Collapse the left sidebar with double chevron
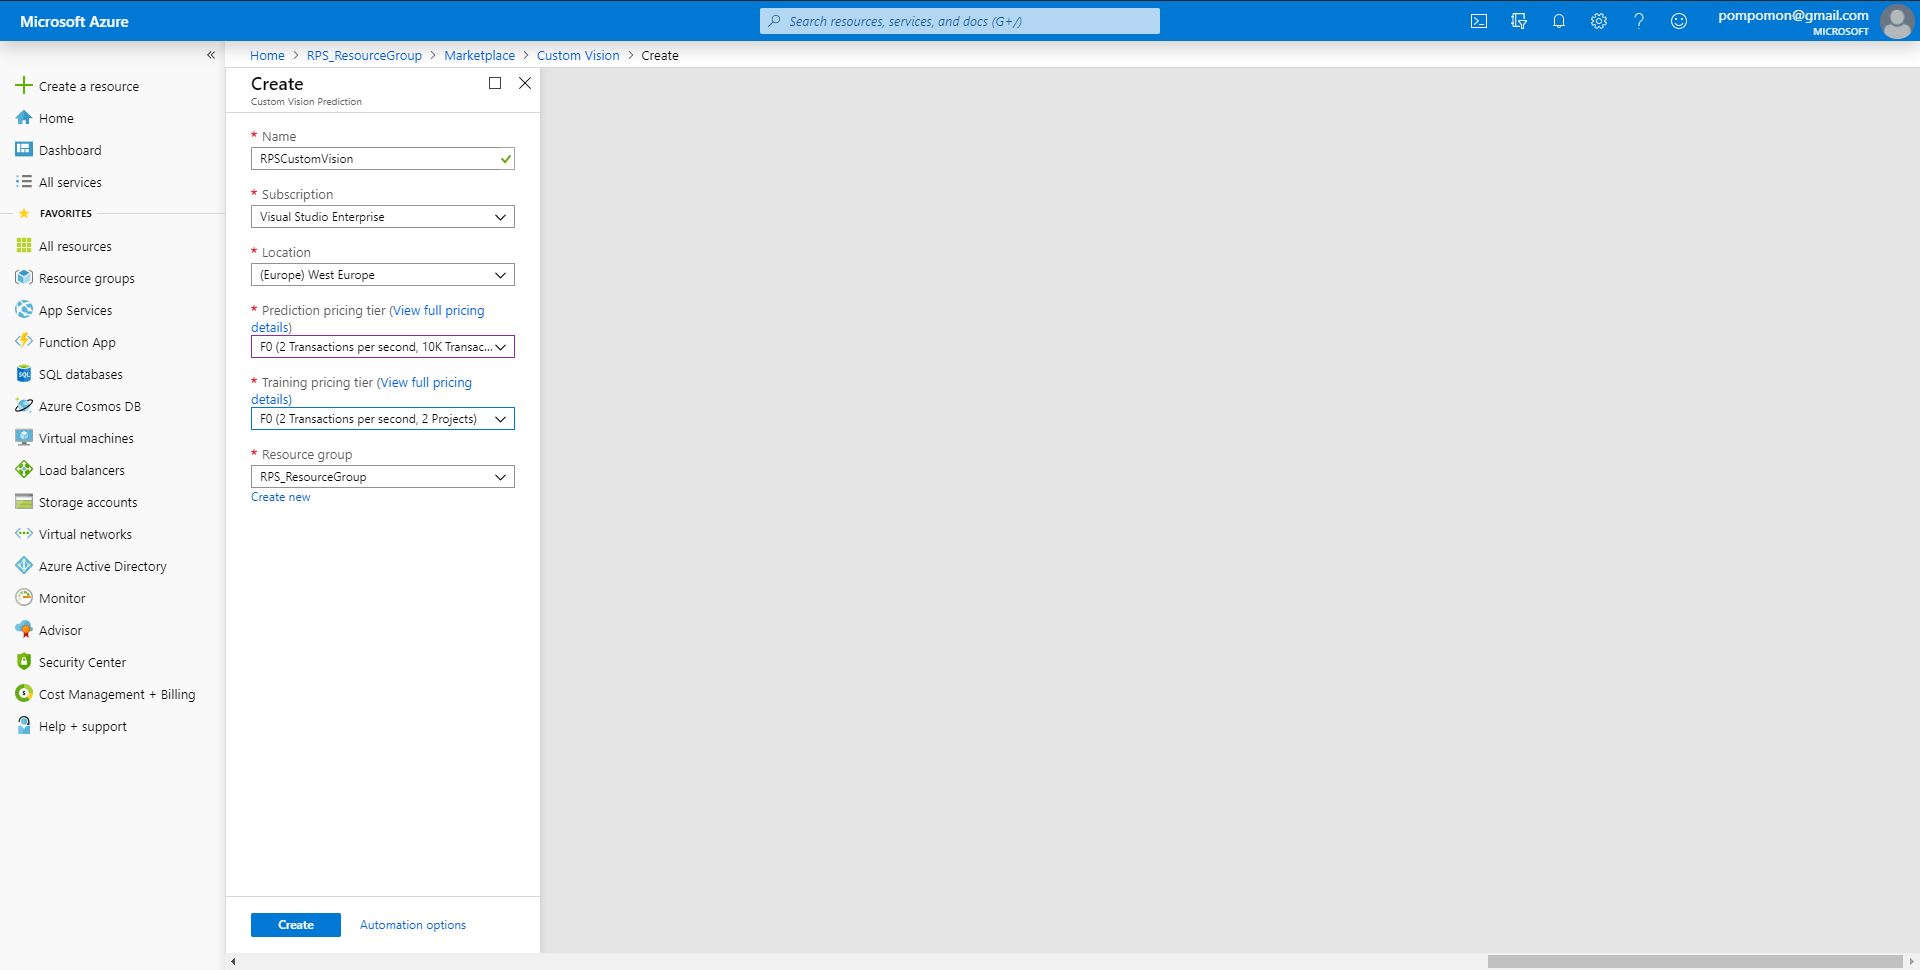This screenshot has width=1920, height=970. tap(211, 55)
